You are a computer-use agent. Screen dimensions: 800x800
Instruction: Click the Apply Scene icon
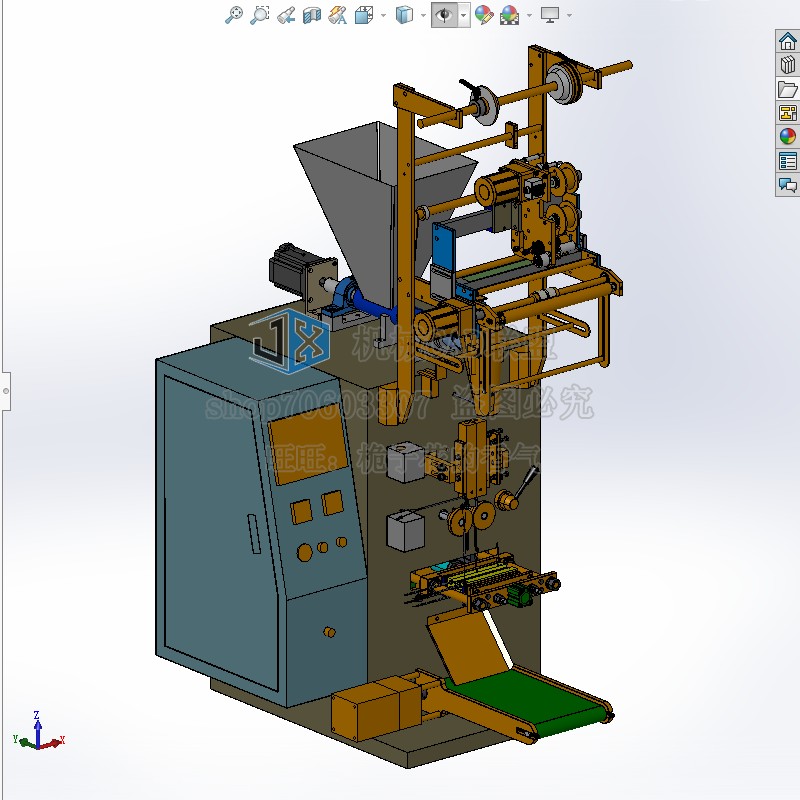click(x=510, y=15)
